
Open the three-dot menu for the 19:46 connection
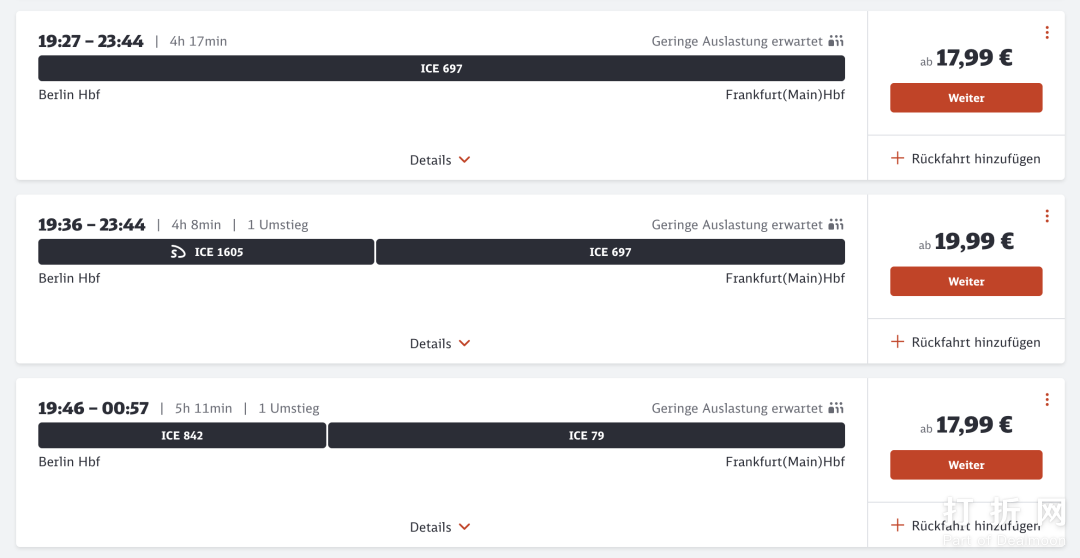coord(1047,400)
